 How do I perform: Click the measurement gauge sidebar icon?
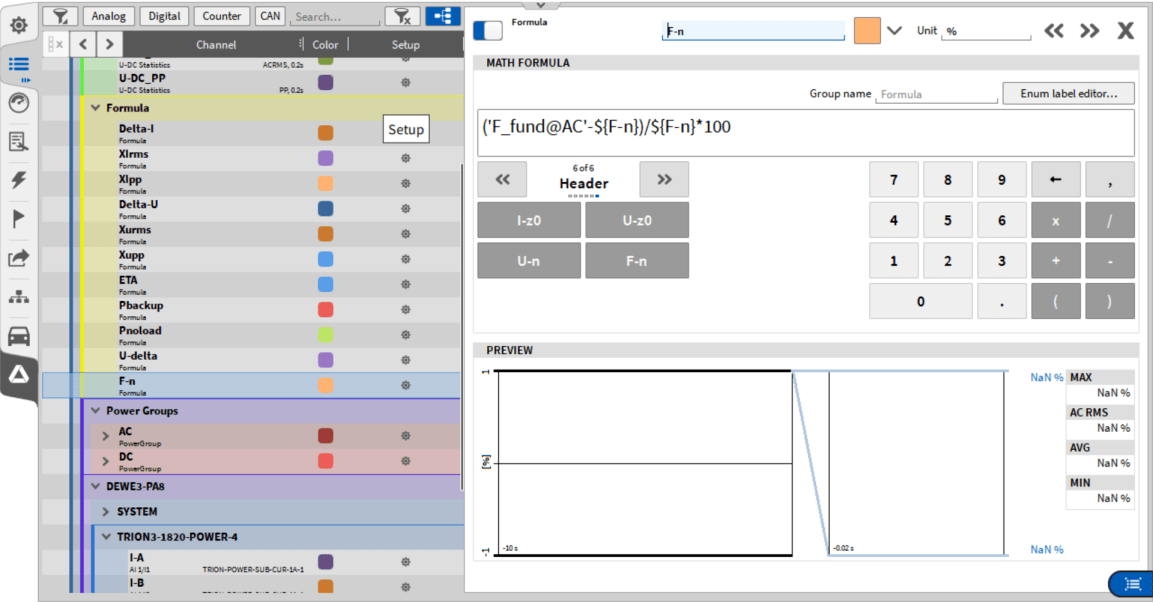[19, 103]
